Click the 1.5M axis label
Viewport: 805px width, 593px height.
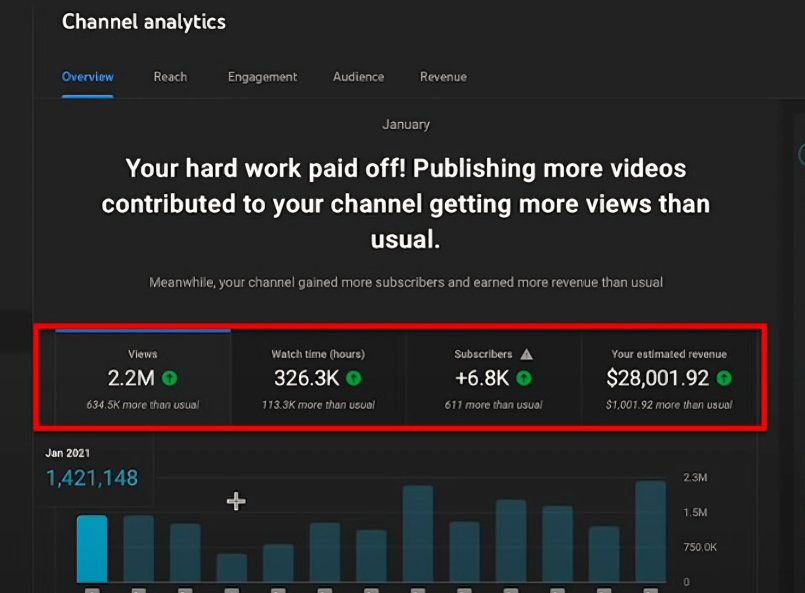695,512
